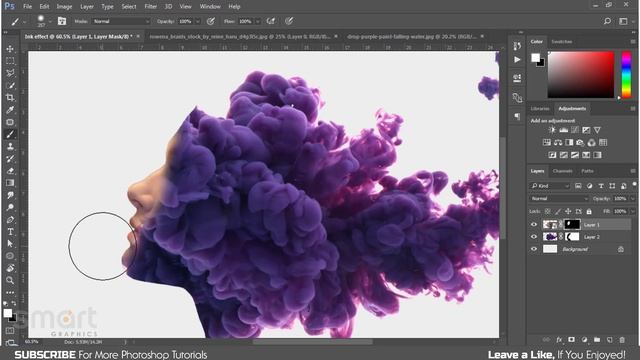Hide Layer 1 with eye icon
The image size is (640, 360).
[534, 224]
